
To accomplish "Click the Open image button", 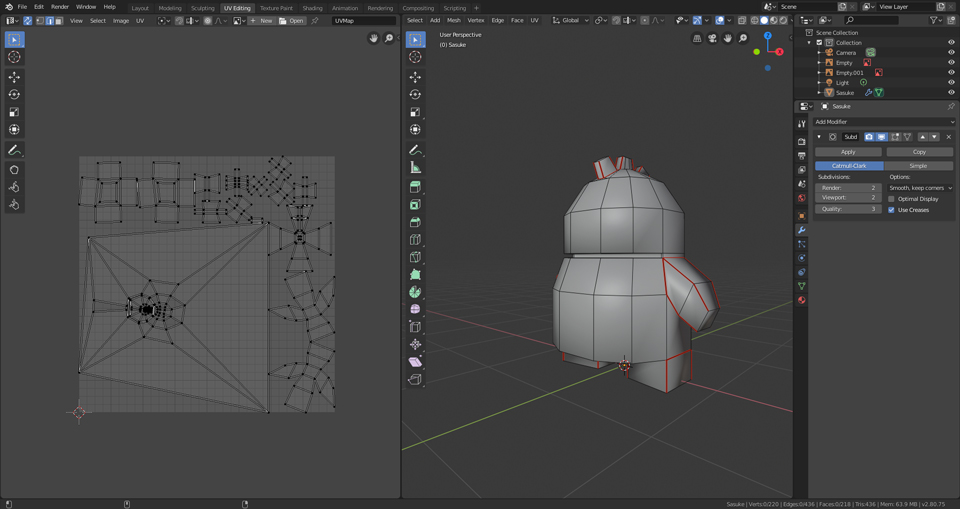I will [292, 20].
